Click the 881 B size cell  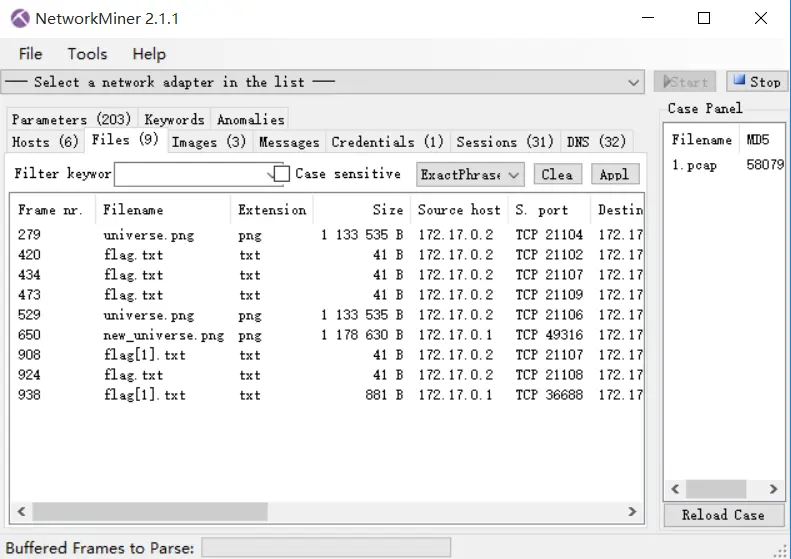(384, 395)
